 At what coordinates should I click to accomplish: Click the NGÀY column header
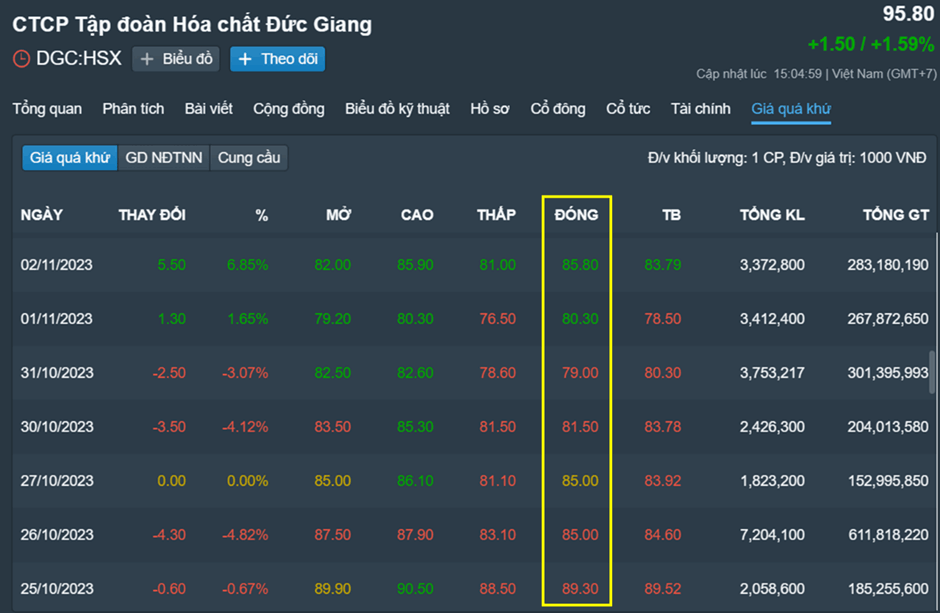[42, 215]
